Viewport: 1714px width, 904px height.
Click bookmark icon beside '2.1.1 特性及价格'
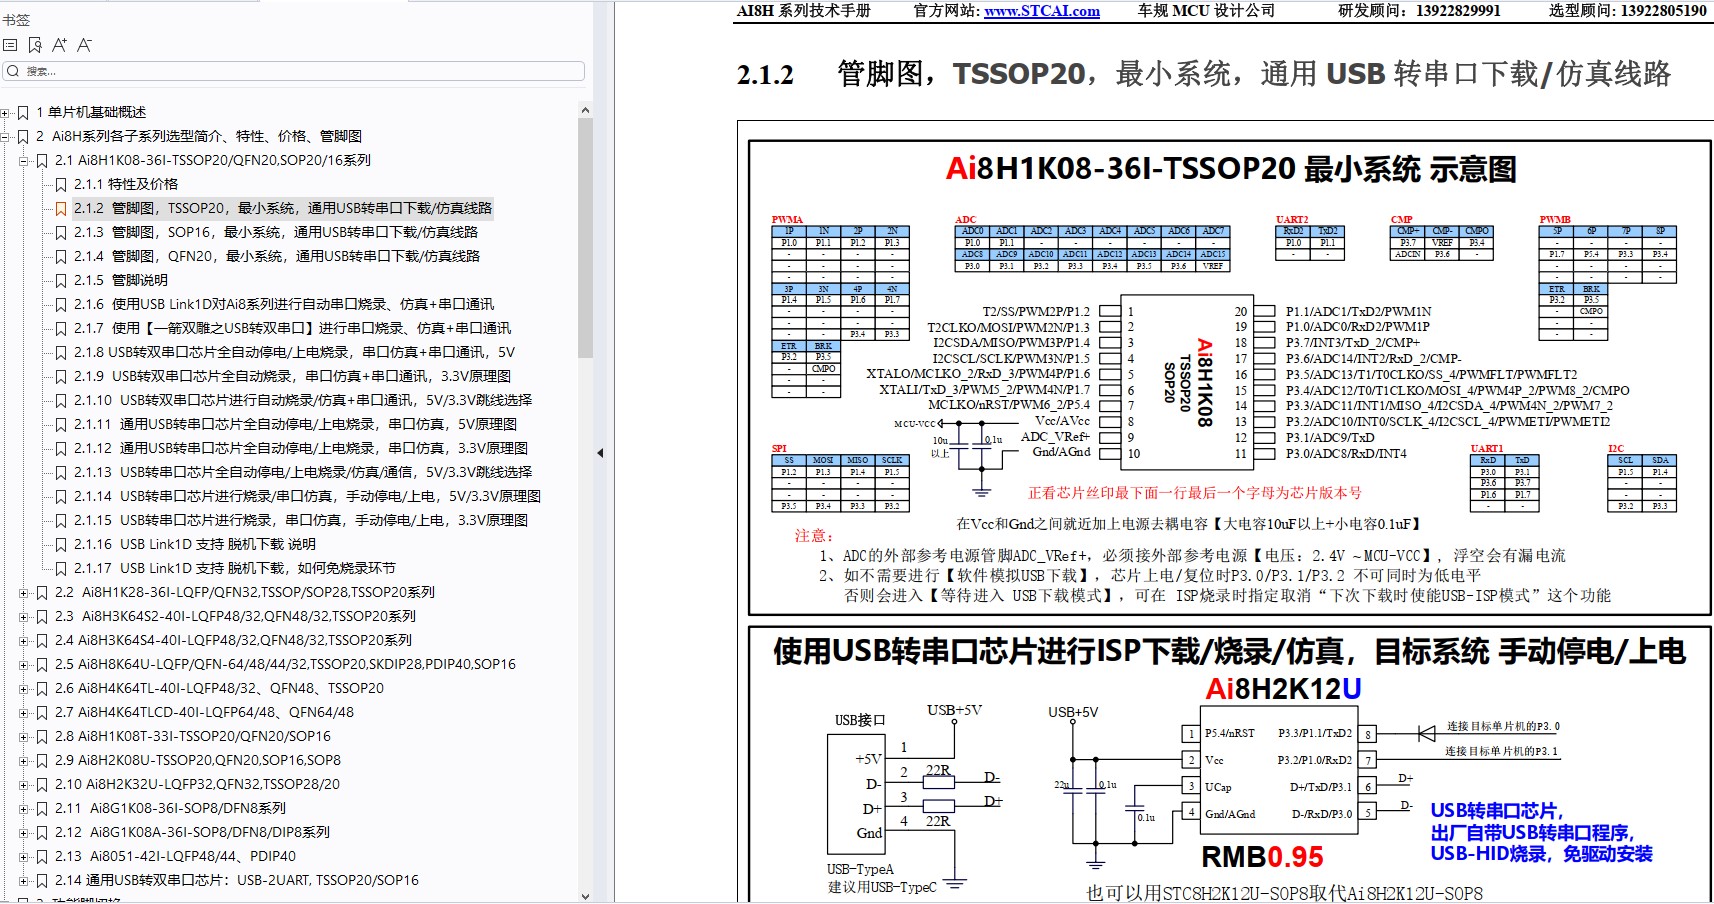pyautogui.click(x=61, y=185)
